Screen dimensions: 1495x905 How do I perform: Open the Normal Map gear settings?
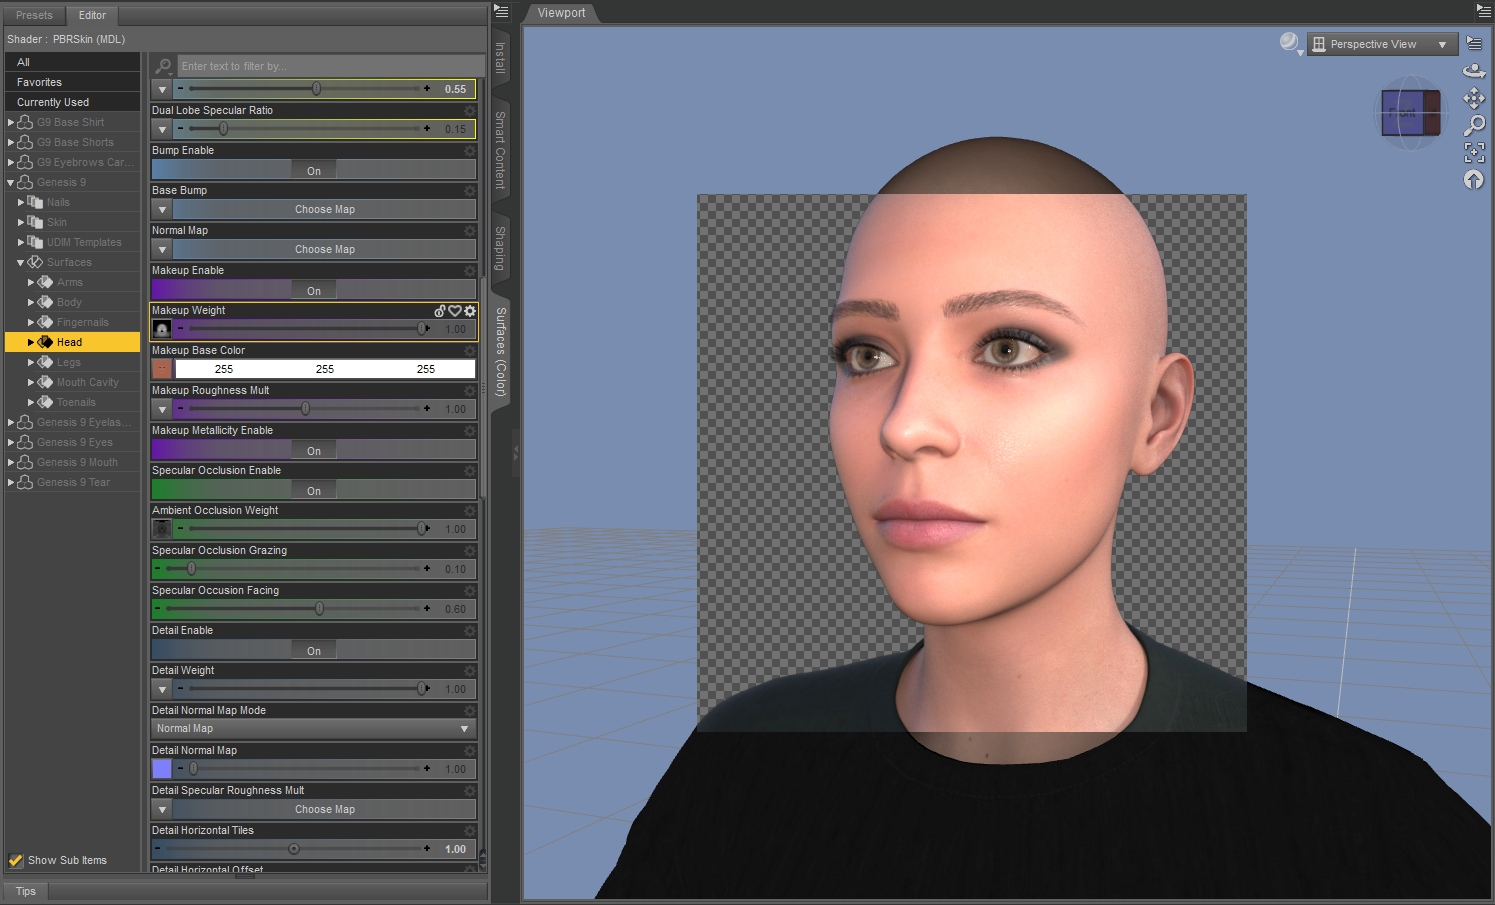pyautogui.click(x=470, y=231)
